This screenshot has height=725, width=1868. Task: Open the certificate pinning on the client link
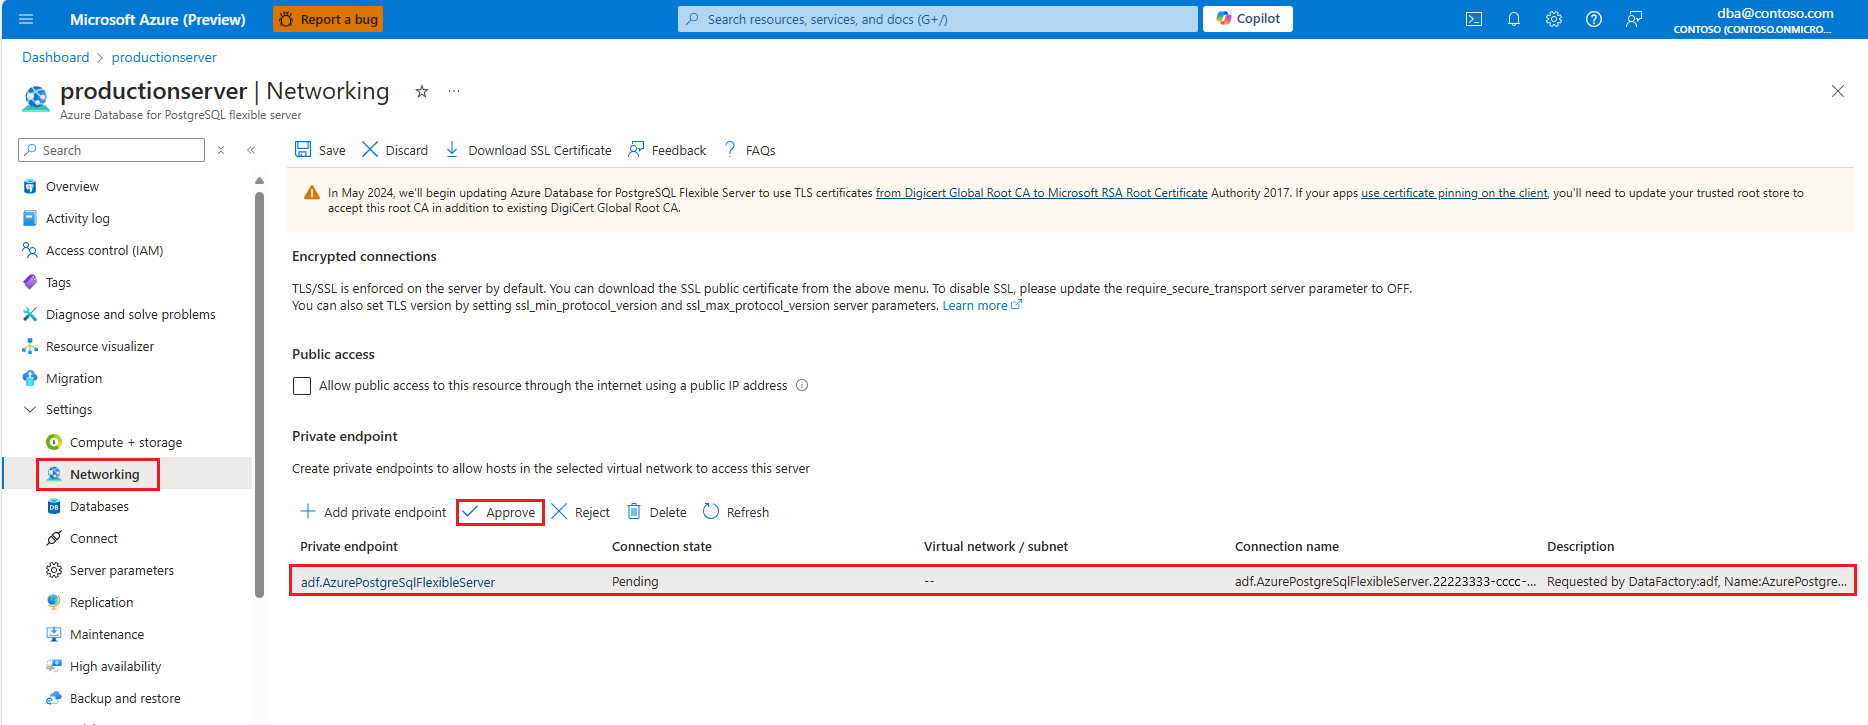(x=1454, y=193)
